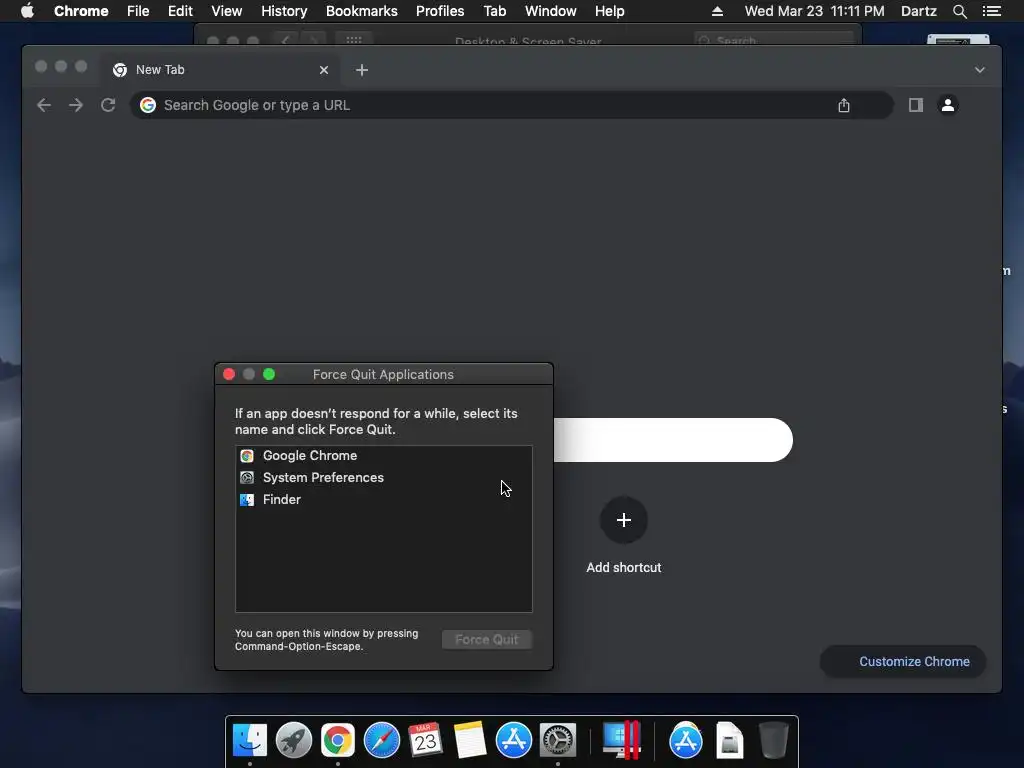Open Calendar from the Dock
The height and width of the screenshot is (768, 1024).
coord(425,740)
